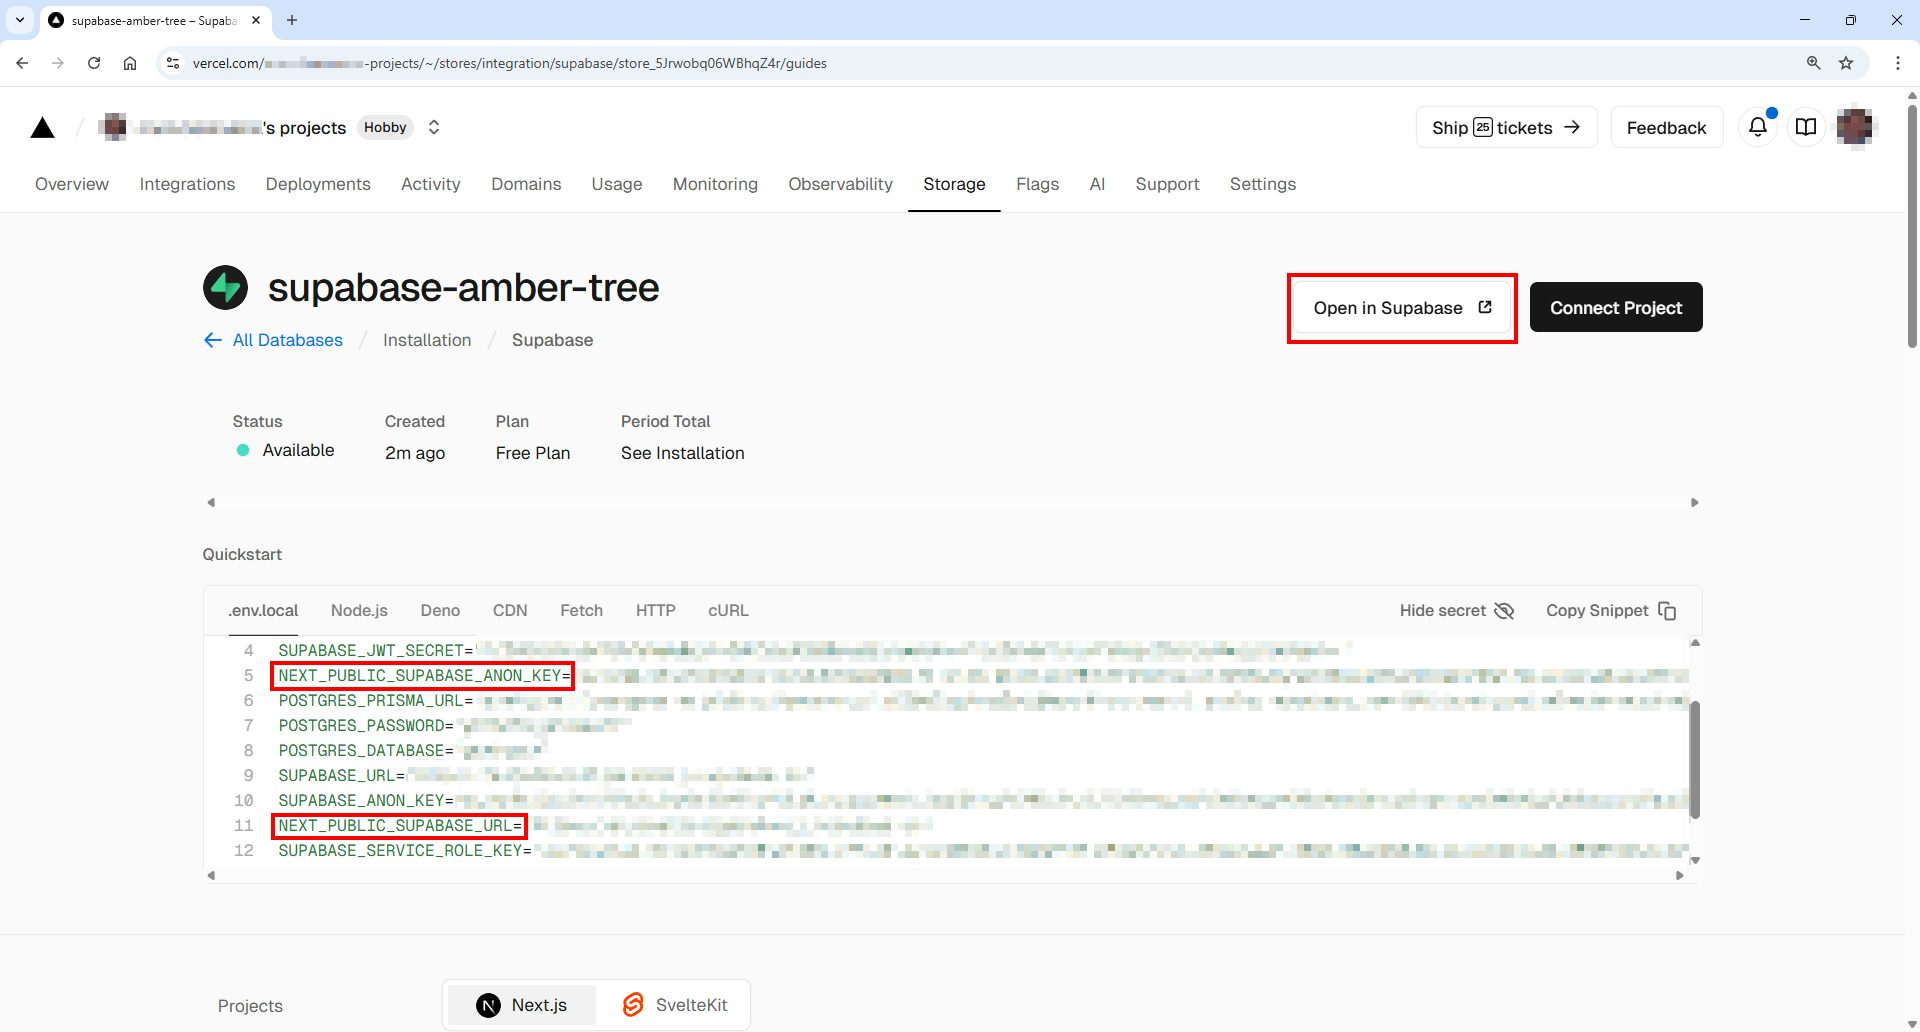Select the Next.js project framework
Image resolution: width=1920 pixels, height=1032 pixels.
click(x=522, y=1005)
